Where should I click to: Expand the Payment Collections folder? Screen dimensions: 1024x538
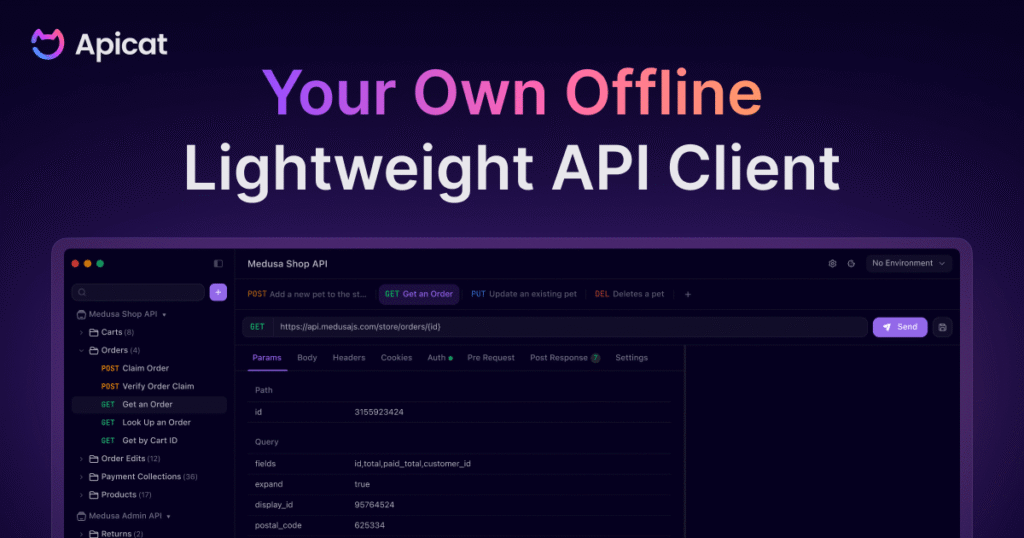pyautogui.click(x=81, y=477)
